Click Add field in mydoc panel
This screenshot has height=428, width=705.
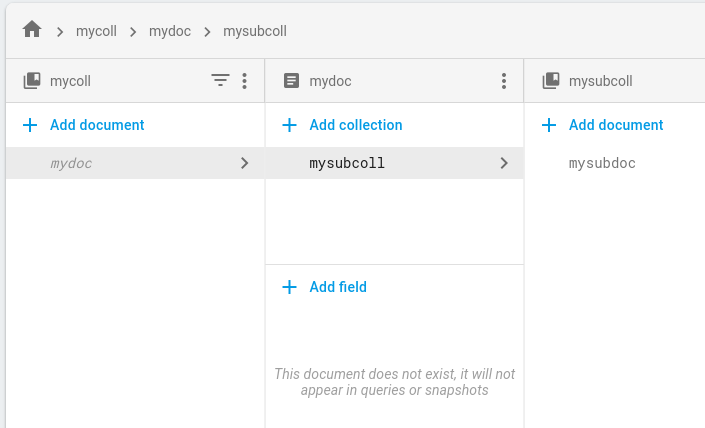[338, 287]
